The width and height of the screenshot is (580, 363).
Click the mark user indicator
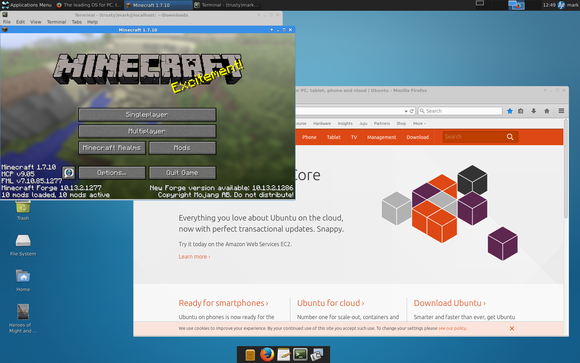tap(568, 5)
